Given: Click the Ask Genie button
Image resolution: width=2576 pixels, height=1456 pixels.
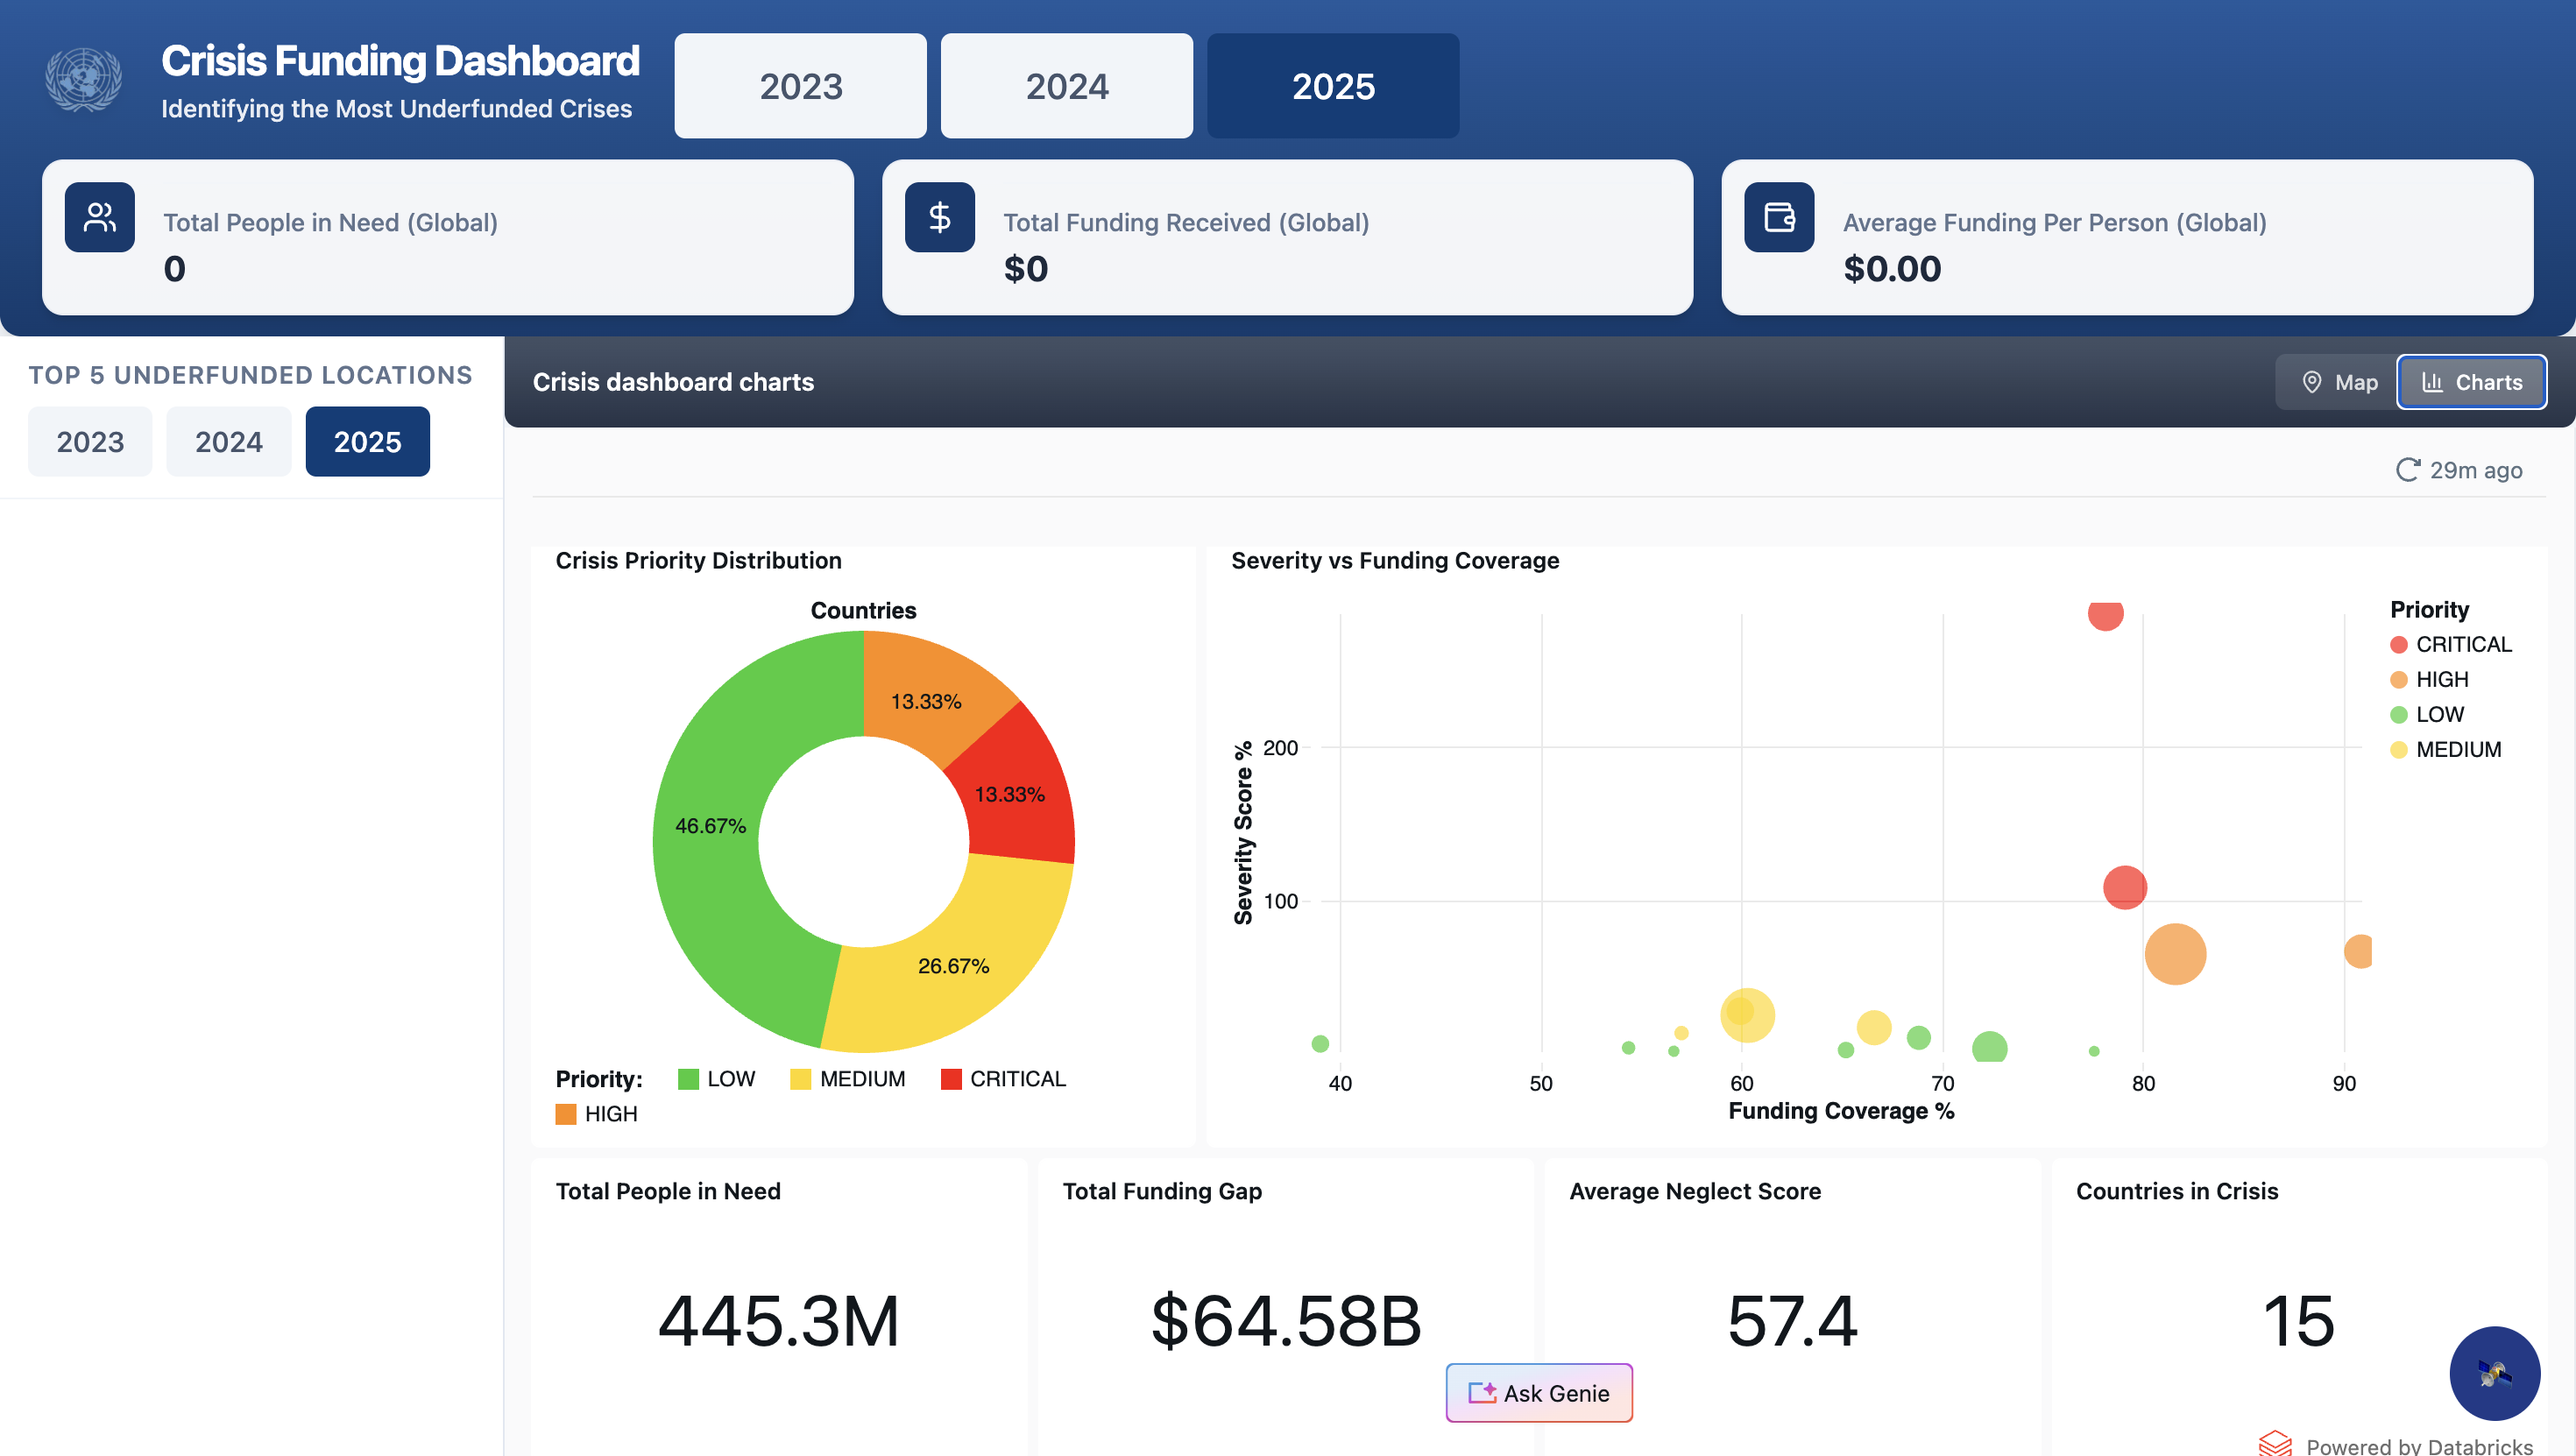Looking at the screenshot, I should coord(1538,1393).
